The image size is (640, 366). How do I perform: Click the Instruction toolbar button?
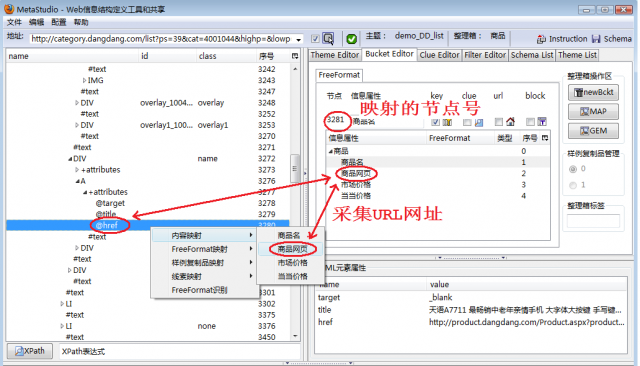tap(562, 39)
